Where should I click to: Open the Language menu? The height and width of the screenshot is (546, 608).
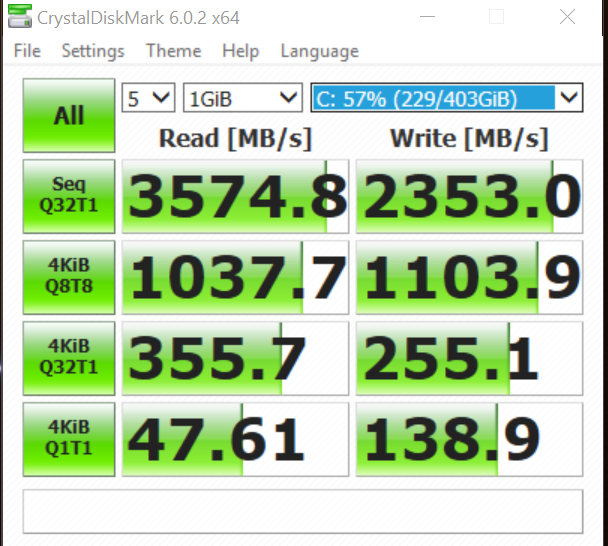click(320, 51)
